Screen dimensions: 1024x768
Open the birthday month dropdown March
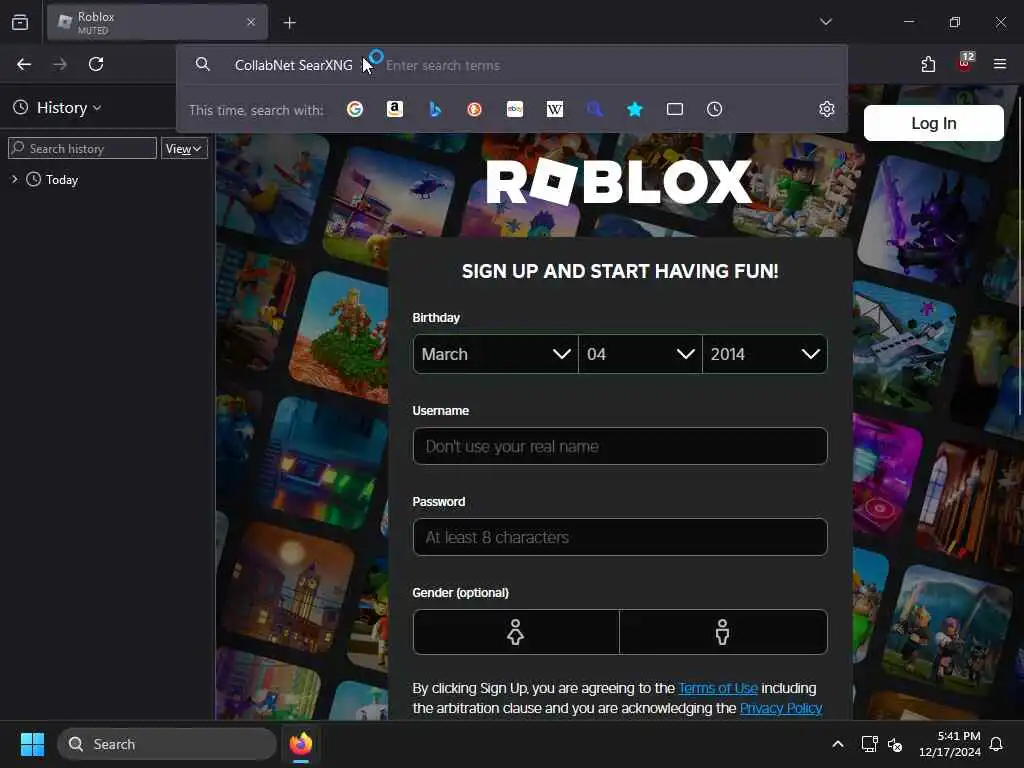pos(496,354)
